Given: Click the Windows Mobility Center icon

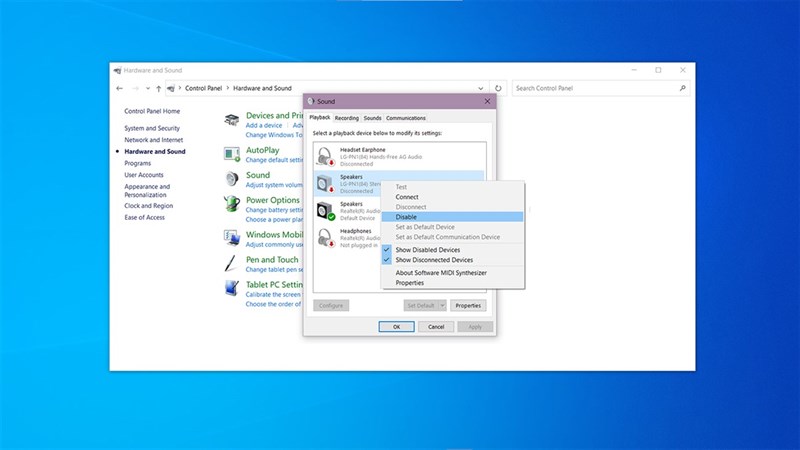Looking at the screenshot, I should pyautogui.click(x=232, y=238).
